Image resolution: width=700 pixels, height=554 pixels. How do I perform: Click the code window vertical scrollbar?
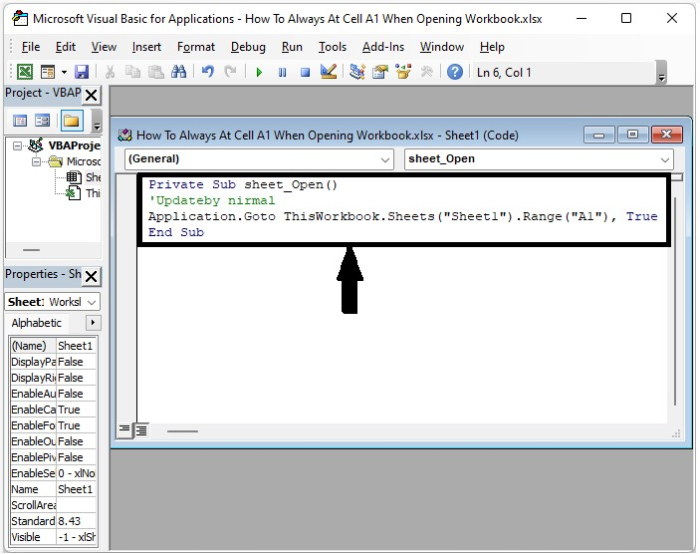(676, 301)
